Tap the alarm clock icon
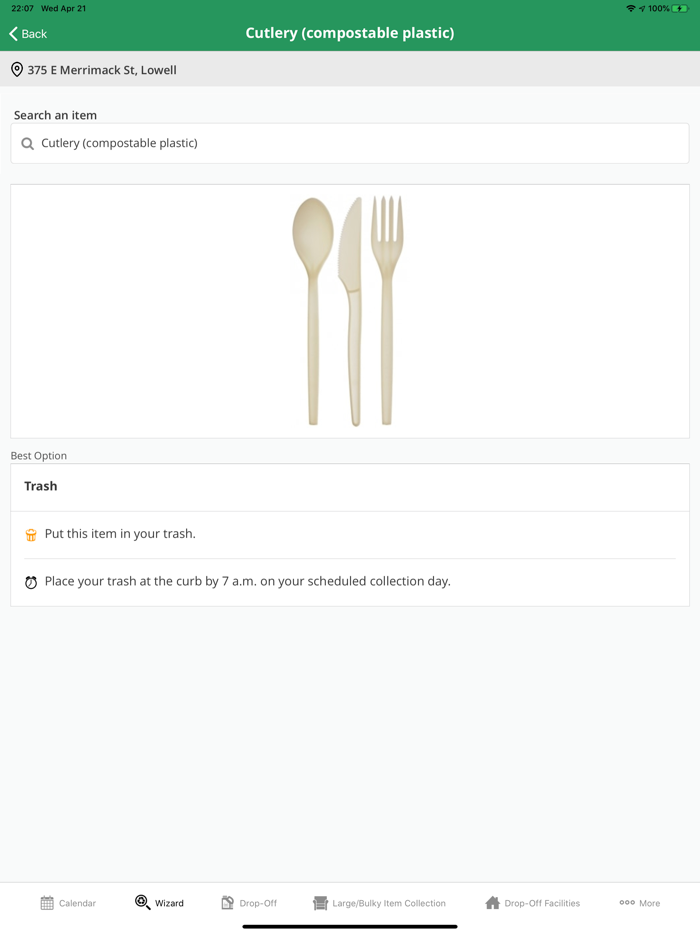The height and width of the screenshot is (934, 700). 31,582
